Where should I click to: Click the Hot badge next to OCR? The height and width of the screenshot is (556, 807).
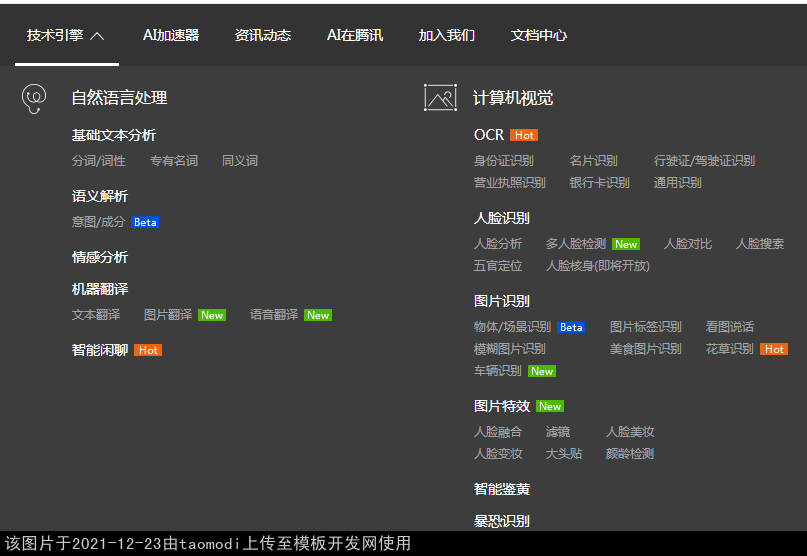coord(524,135)
